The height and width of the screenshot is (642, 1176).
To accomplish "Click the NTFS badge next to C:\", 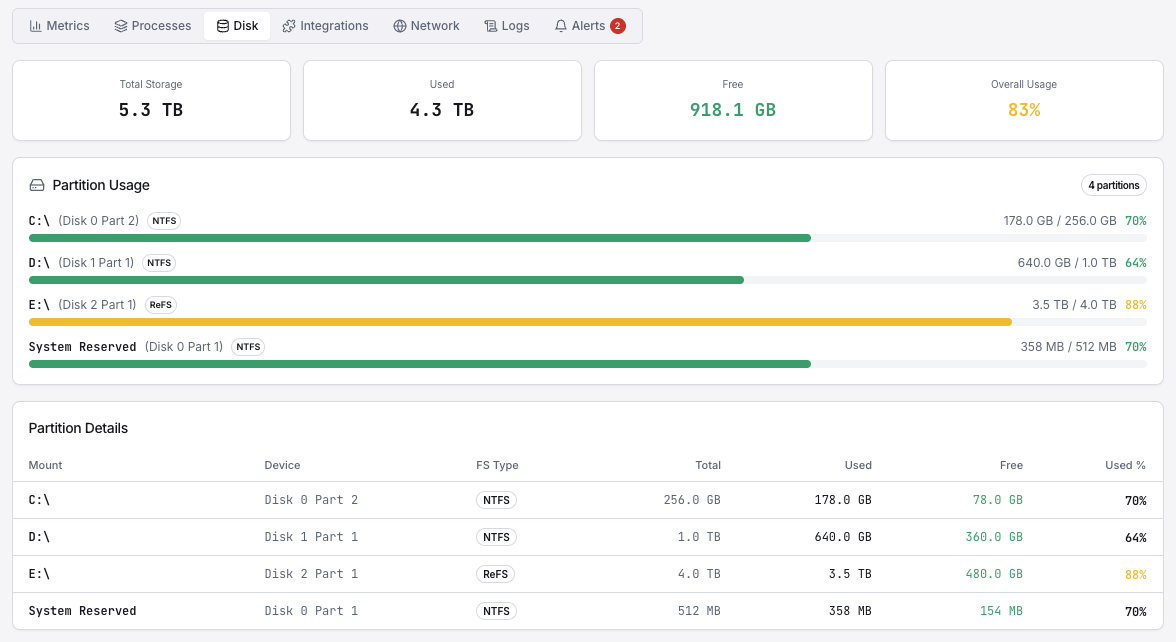I will coord(163,221).
